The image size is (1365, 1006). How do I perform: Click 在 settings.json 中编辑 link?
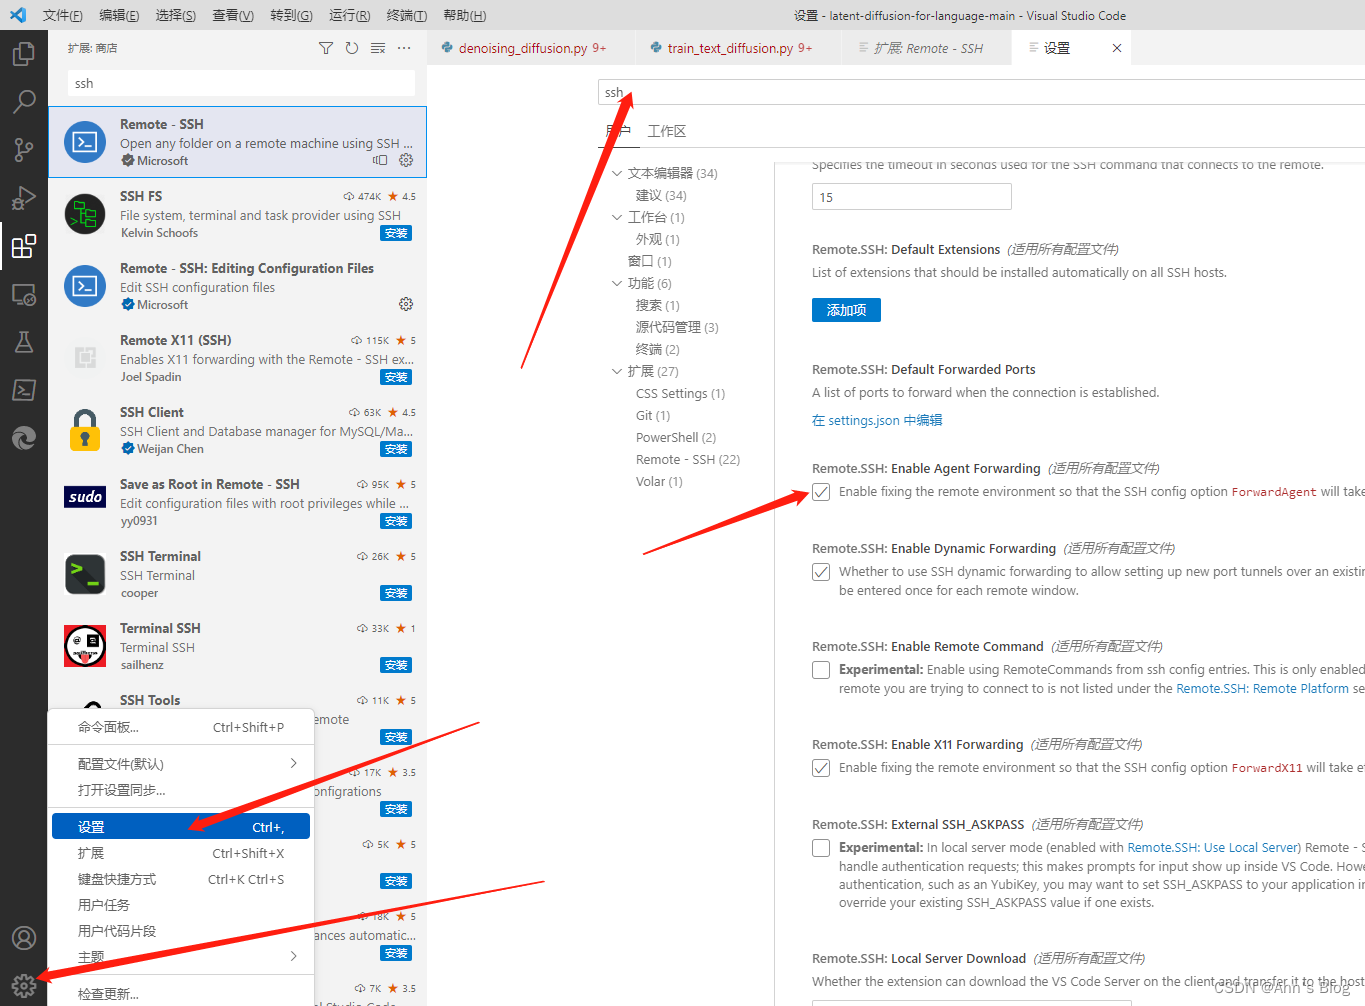[877, 420]
